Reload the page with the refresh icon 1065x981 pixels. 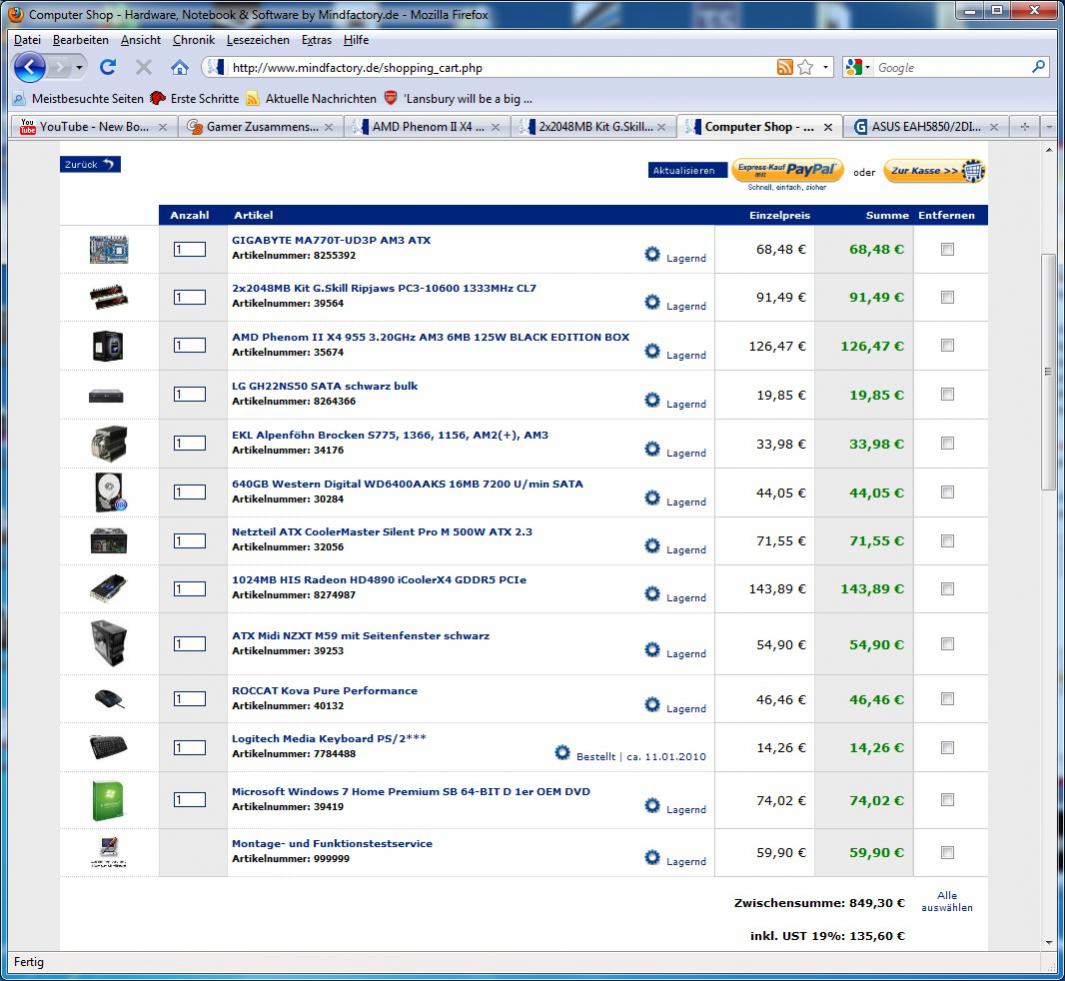[108, 67]
